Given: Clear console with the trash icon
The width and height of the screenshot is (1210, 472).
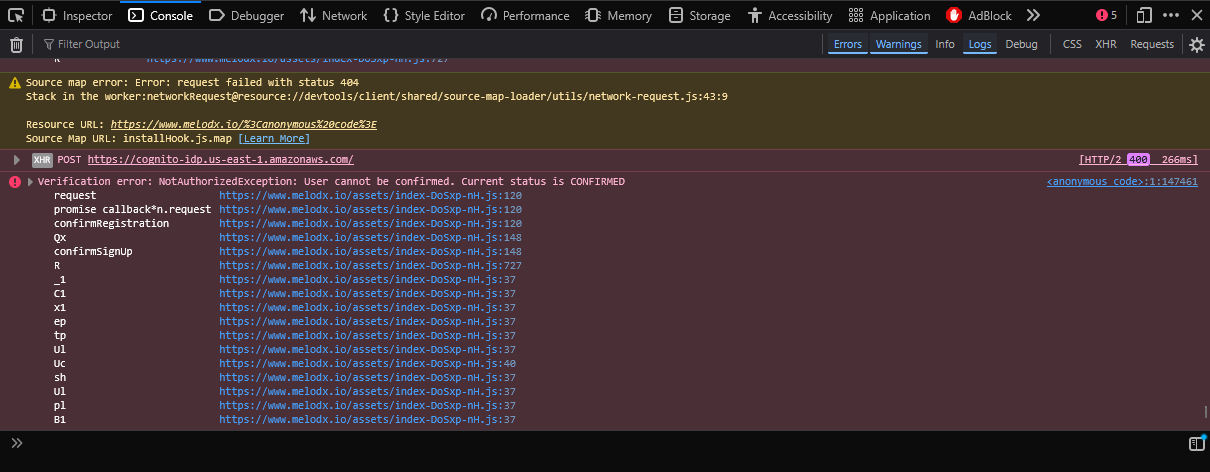Looking at the screenshot, I should point(16,44).
